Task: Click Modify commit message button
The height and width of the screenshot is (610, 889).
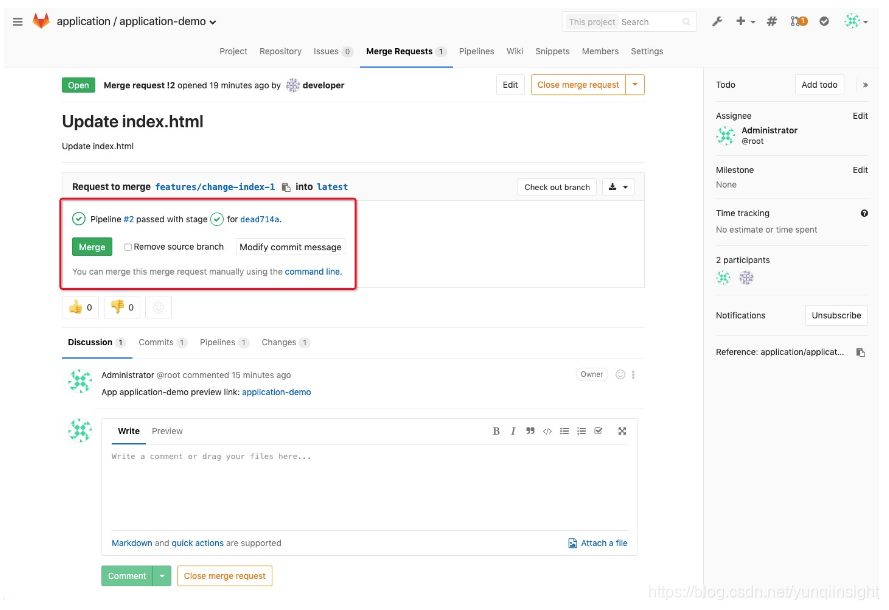Action: pyautogui.click(x=290, y=247)
